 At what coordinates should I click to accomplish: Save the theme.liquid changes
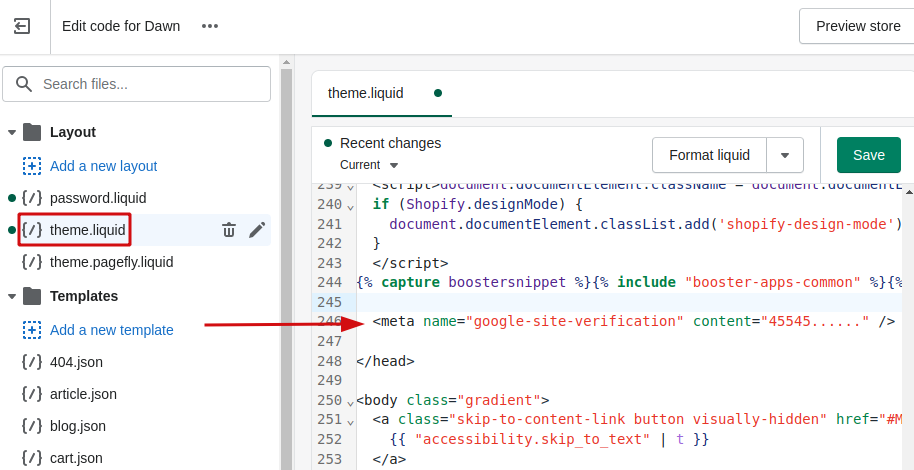(869, 155)
